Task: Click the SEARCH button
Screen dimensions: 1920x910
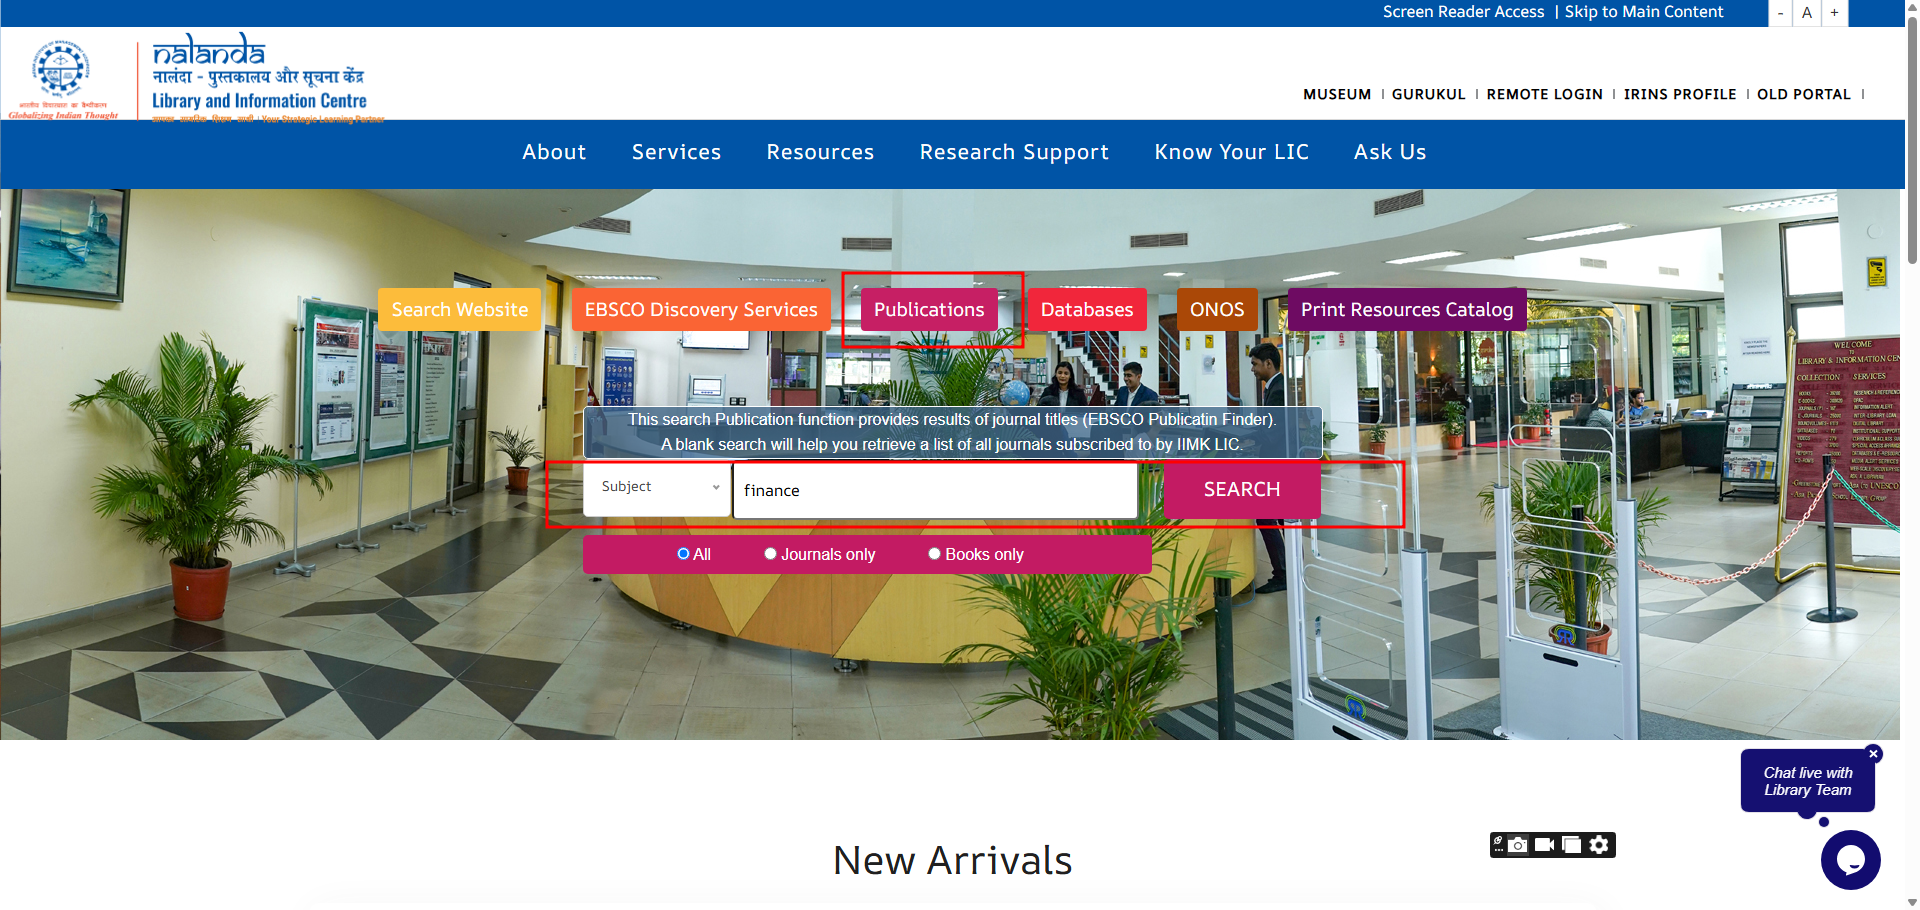Action: tap(1242, 489)
